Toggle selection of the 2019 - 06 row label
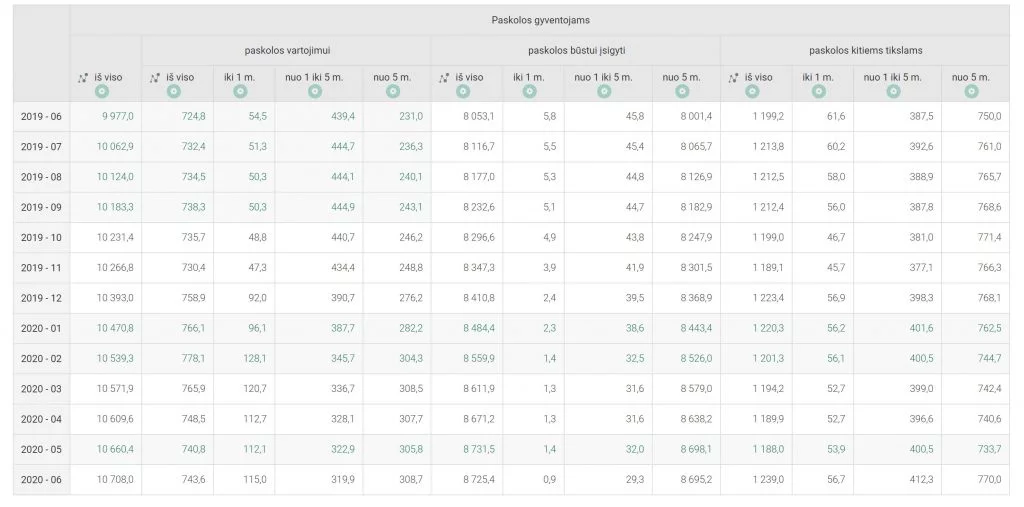 pos(41,116)
